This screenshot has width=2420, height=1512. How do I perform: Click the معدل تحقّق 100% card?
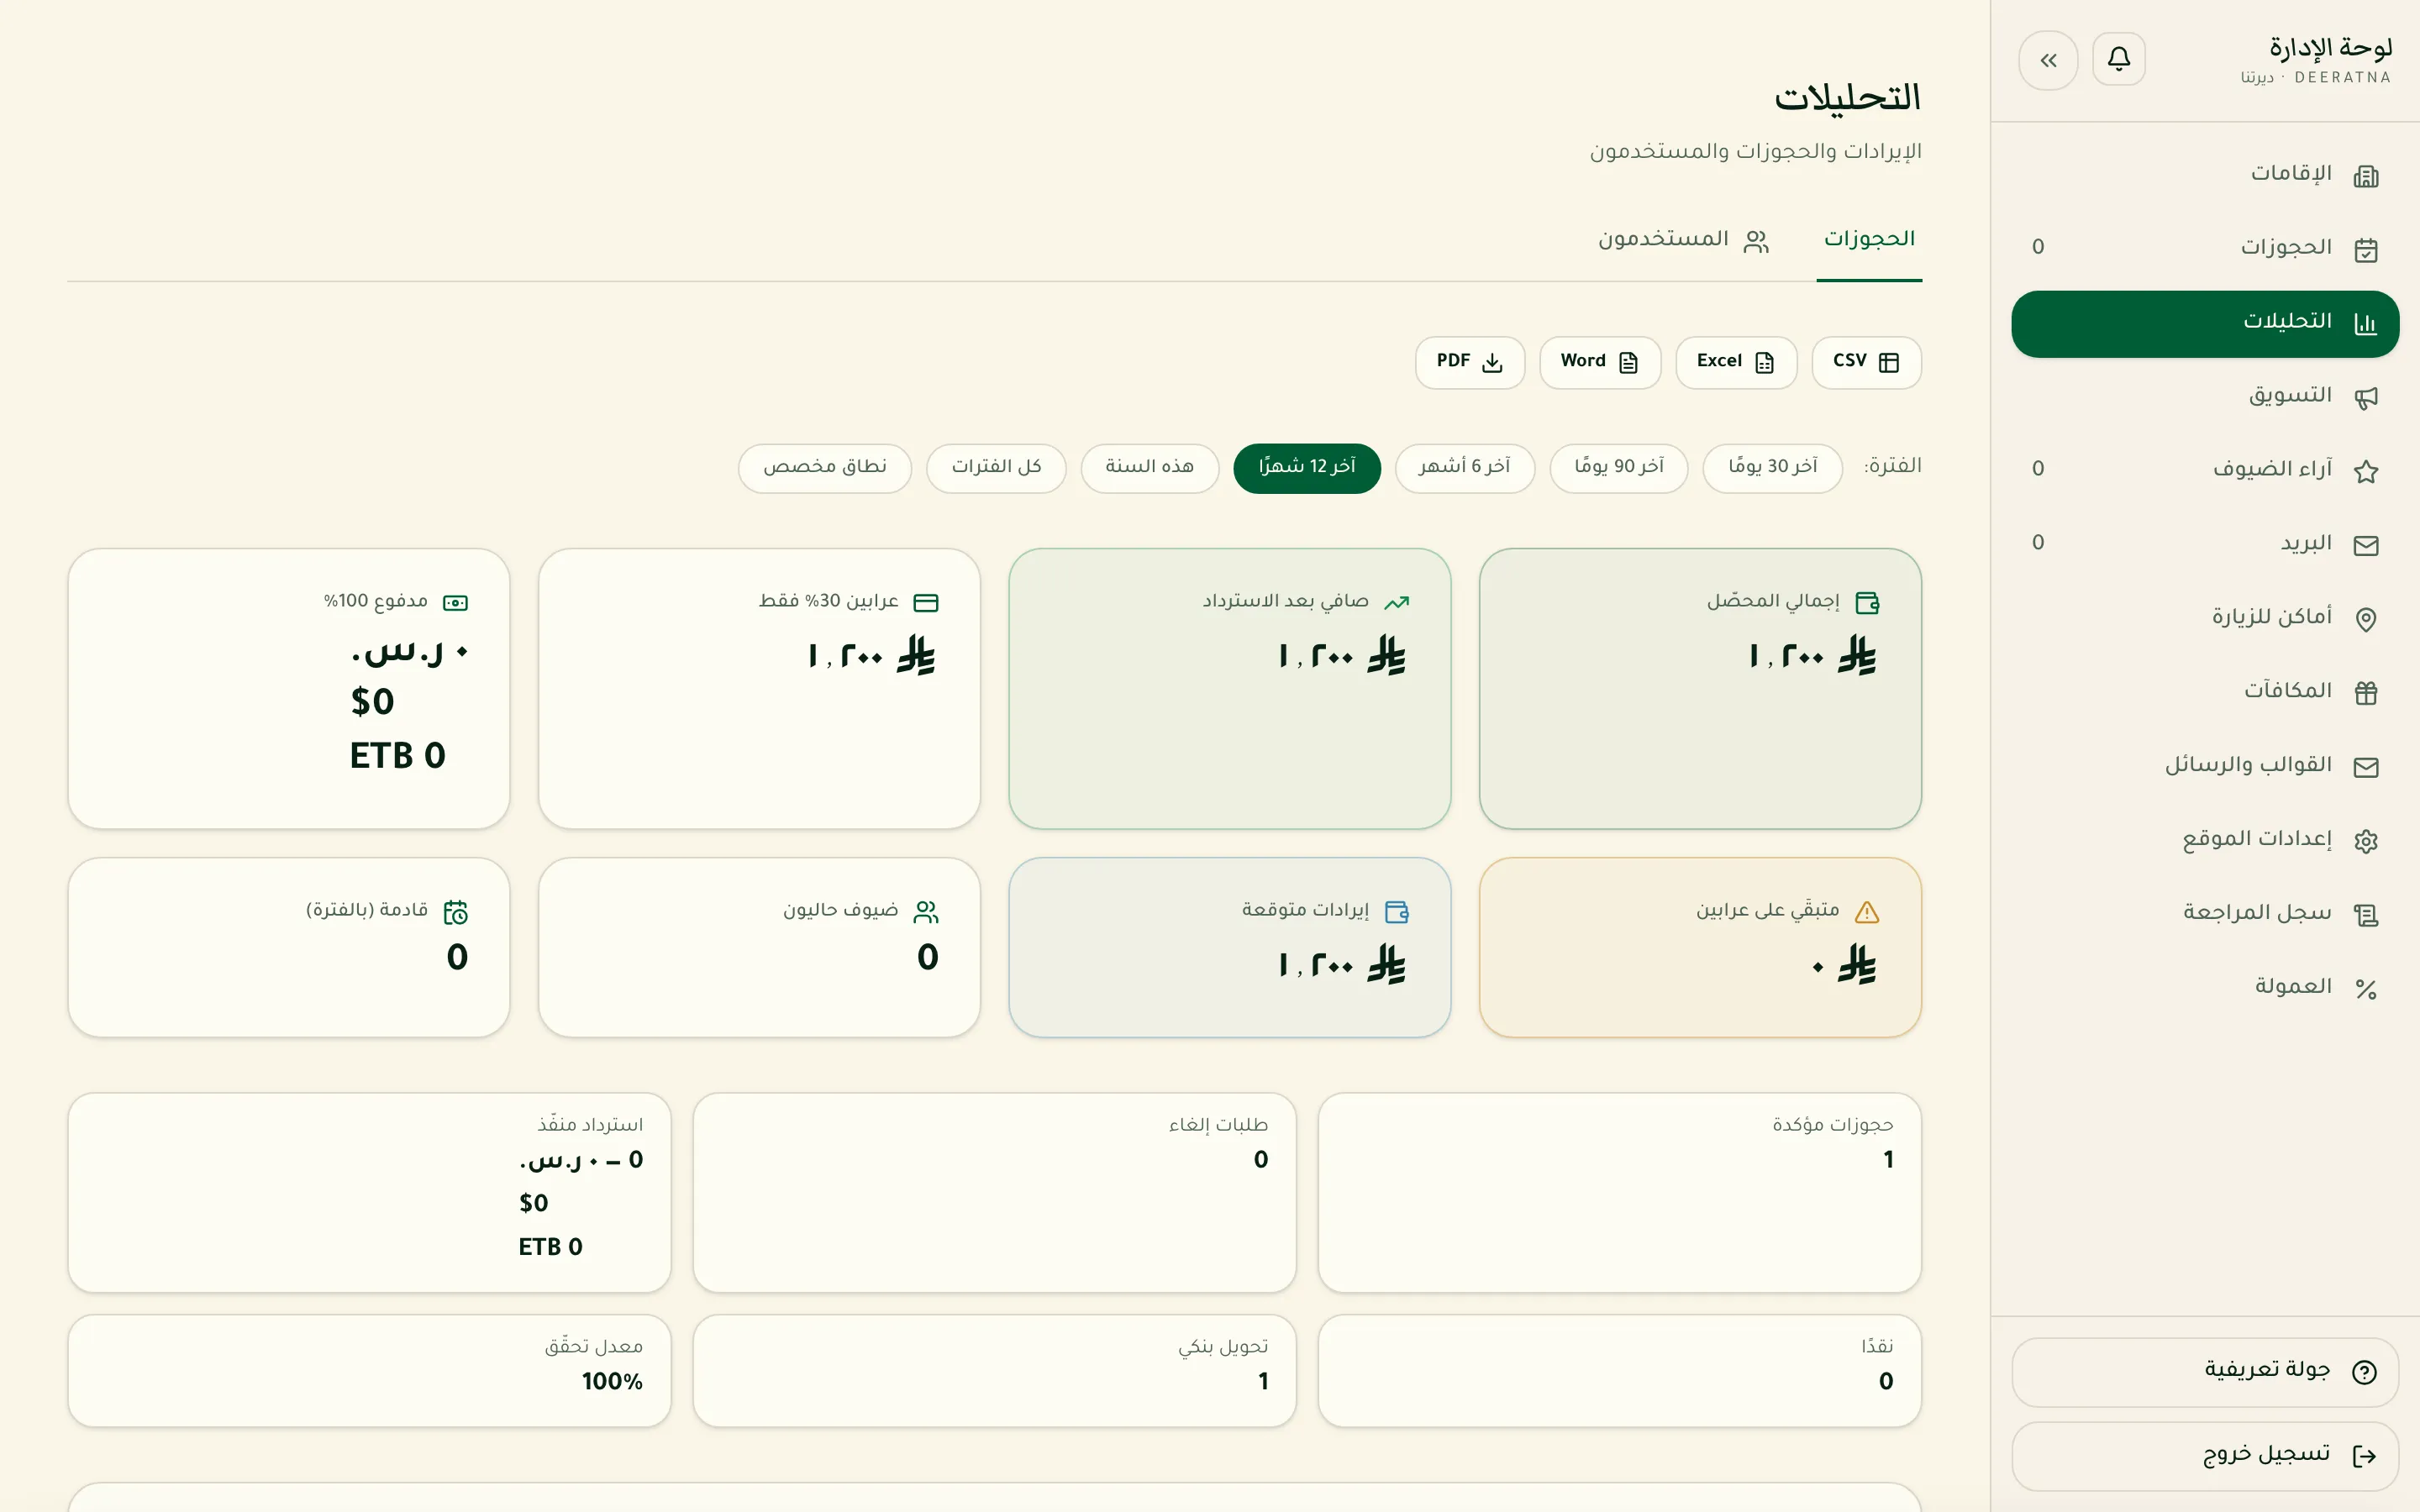pyautogui.click(x=370, y=1371)
